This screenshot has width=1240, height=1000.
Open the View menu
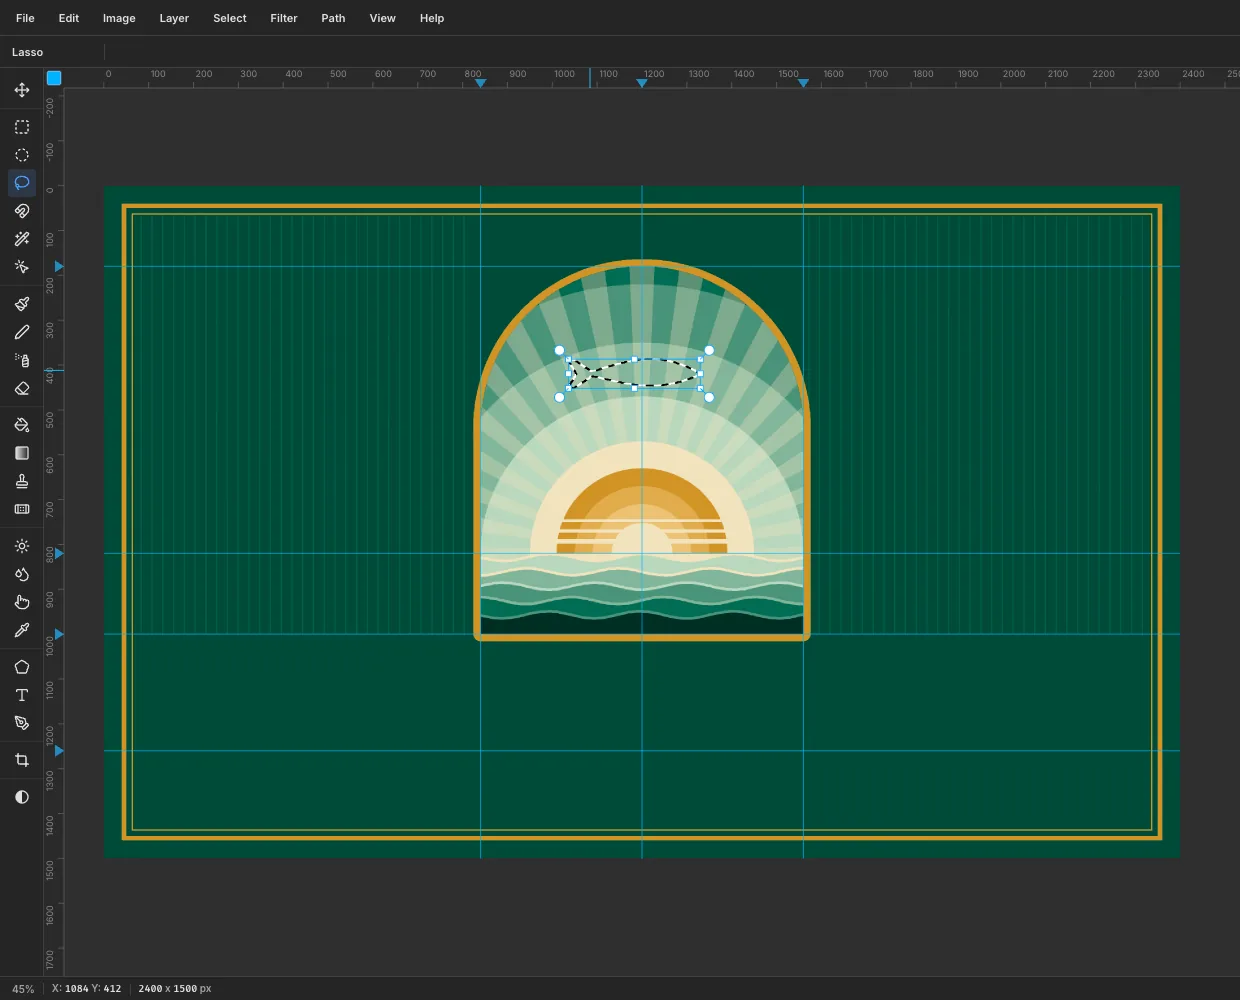click(383, 18)
